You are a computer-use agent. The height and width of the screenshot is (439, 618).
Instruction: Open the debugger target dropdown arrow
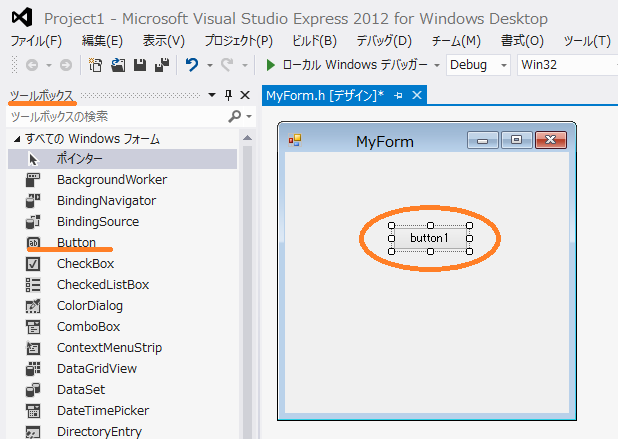437,65
